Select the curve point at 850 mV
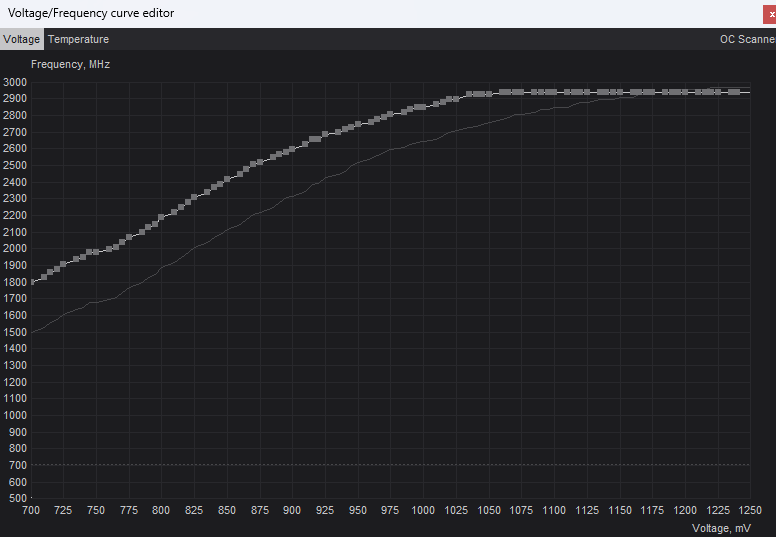The width and height of the screenshot is (776, 537). click(x=227, y=179)
